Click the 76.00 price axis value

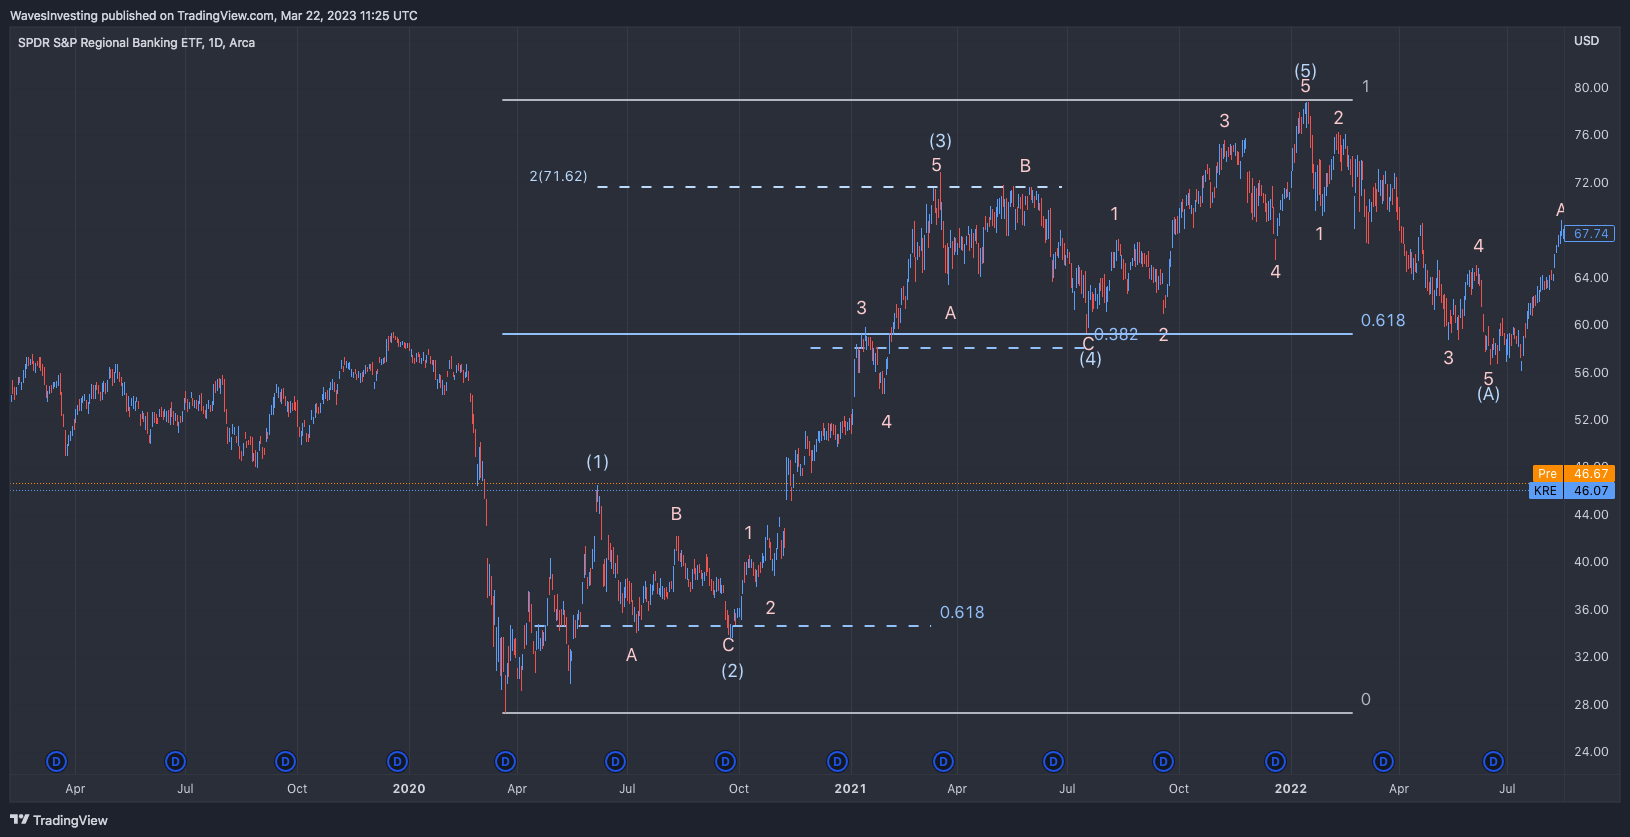point(1591,135)
